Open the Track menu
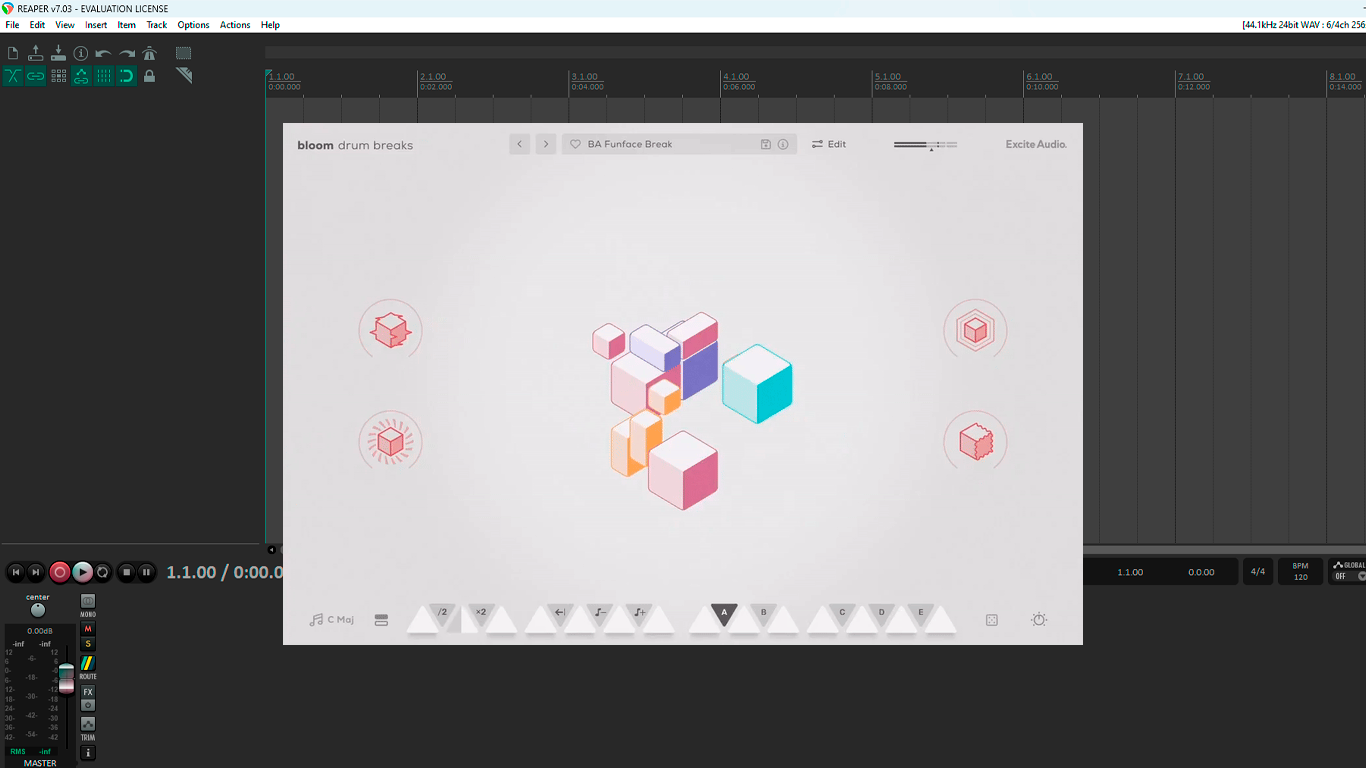This screenshot has height=768, width=1366. point(157,25)
